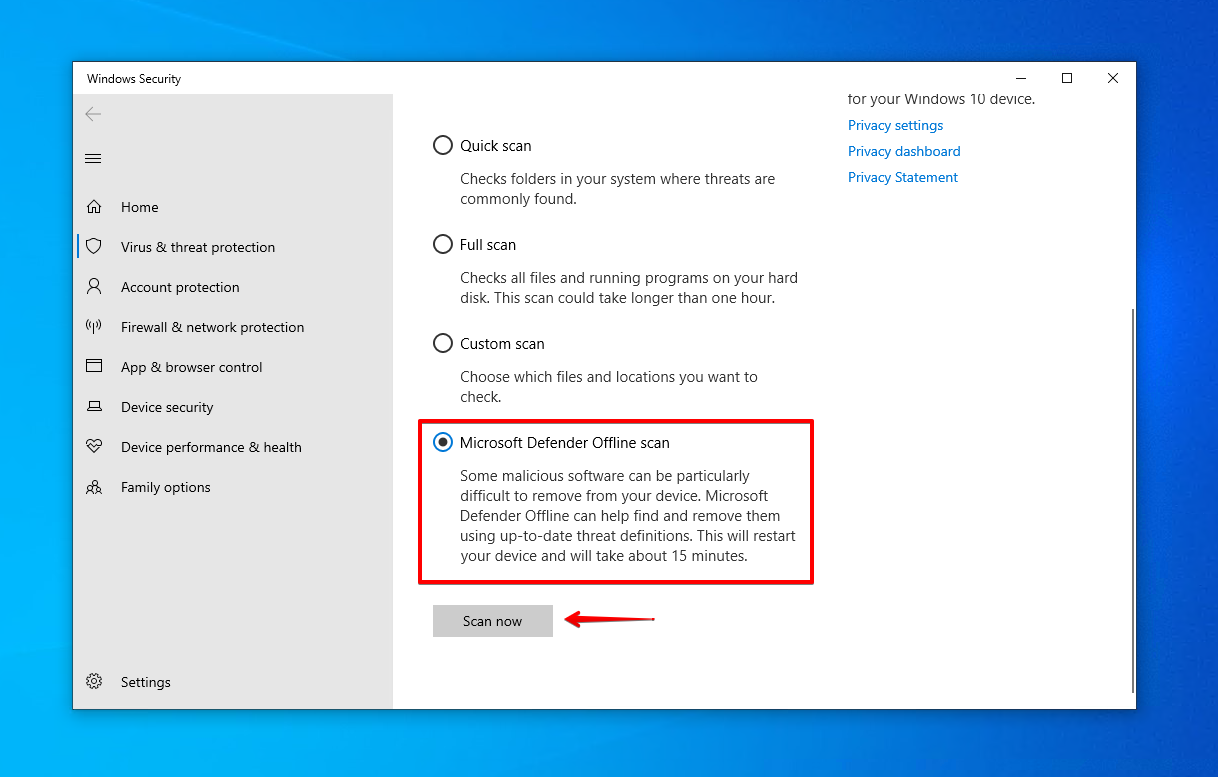1218x777 pixels.
Task: Choose the Full scan option
Action: [443, 245]
